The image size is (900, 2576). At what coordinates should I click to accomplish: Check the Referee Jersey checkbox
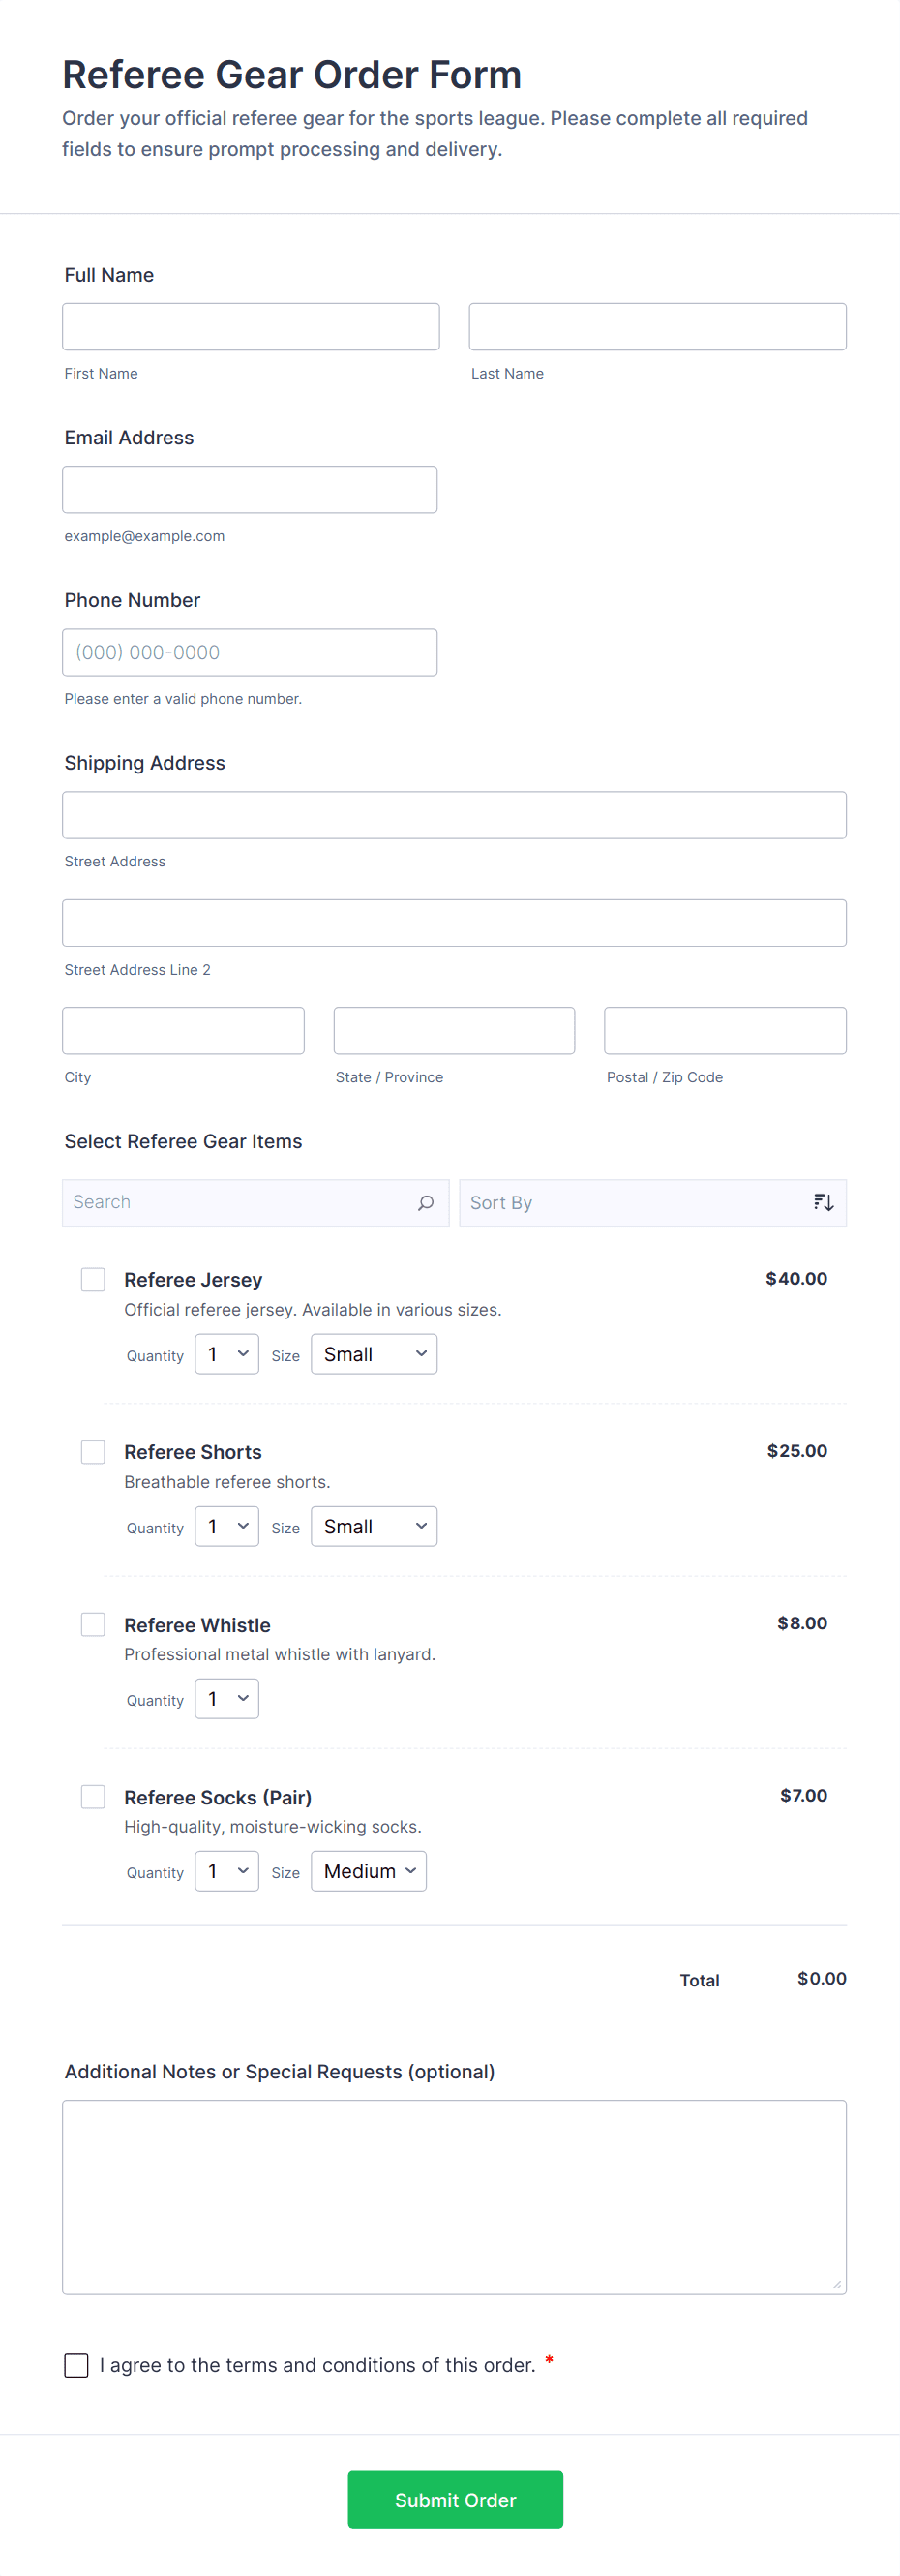(93, 1279)
